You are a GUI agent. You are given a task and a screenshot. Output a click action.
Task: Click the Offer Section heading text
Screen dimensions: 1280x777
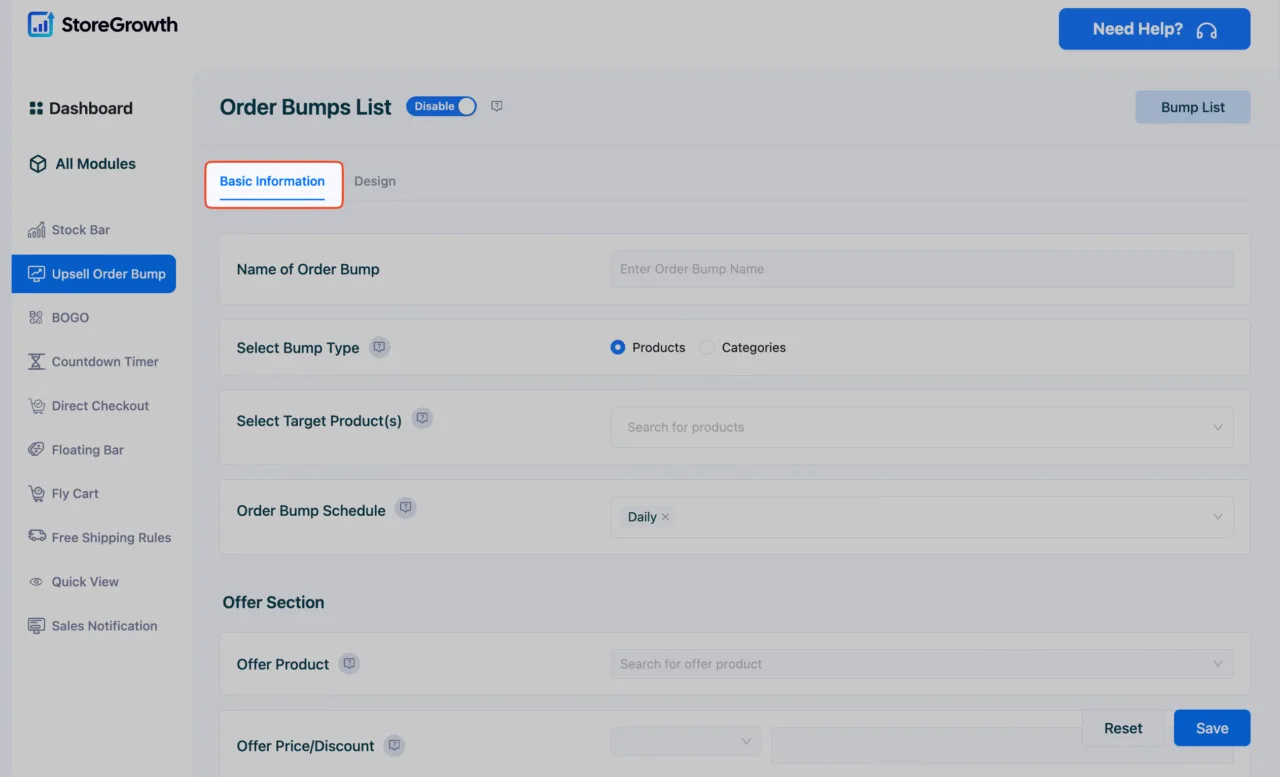click(273, 602)
